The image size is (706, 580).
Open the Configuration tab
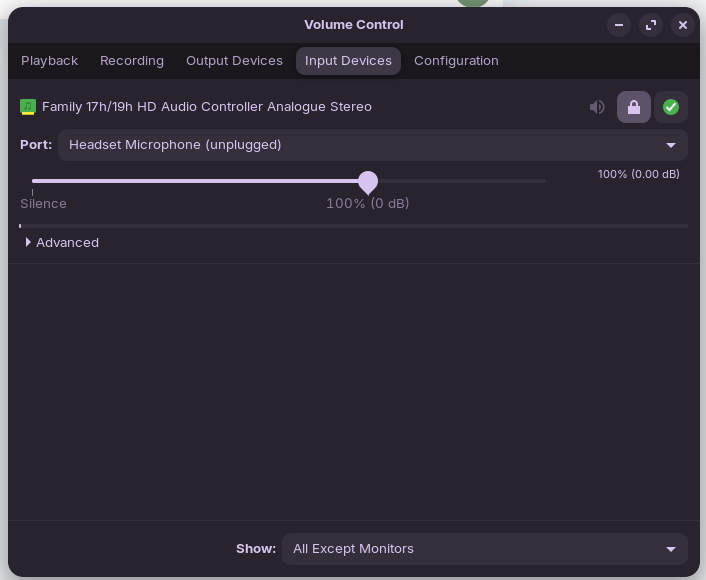(456, 61)
